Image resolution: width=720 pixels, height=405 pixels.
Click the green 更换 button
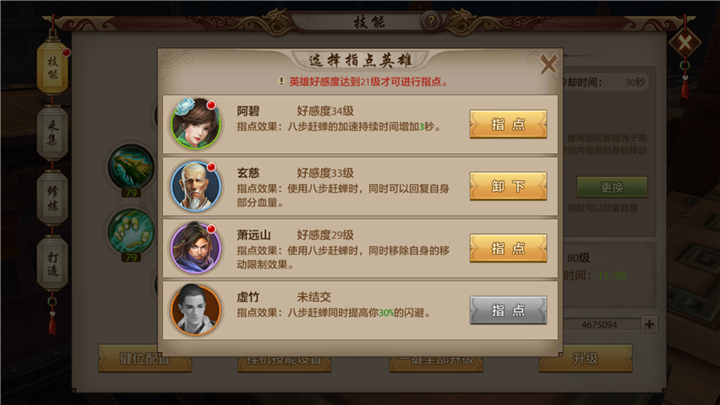(x=612, y=187)
